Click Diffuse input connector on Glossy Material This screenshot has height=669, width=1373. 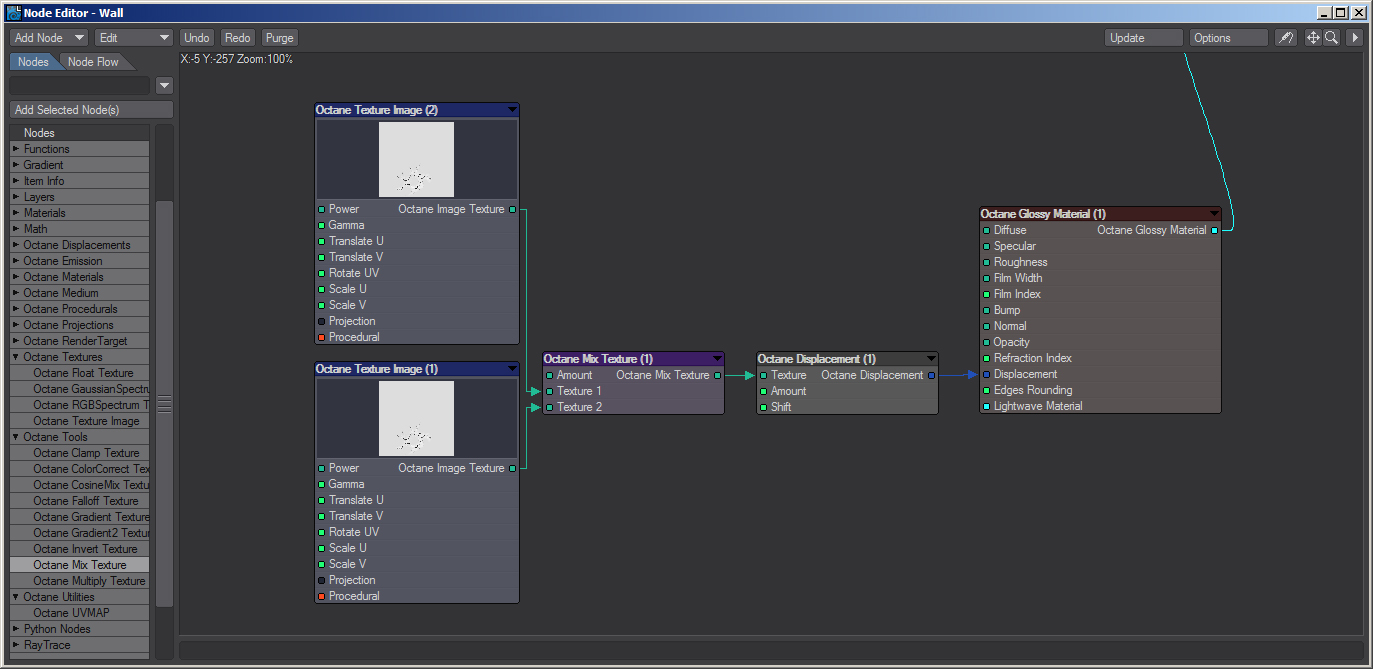point(986,230)
